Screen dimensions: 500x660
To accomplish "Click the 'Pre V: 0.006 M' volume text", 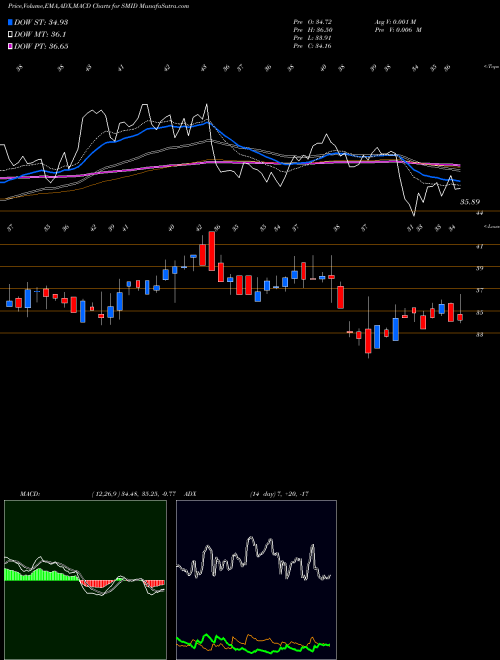I will tap(398, 29).
